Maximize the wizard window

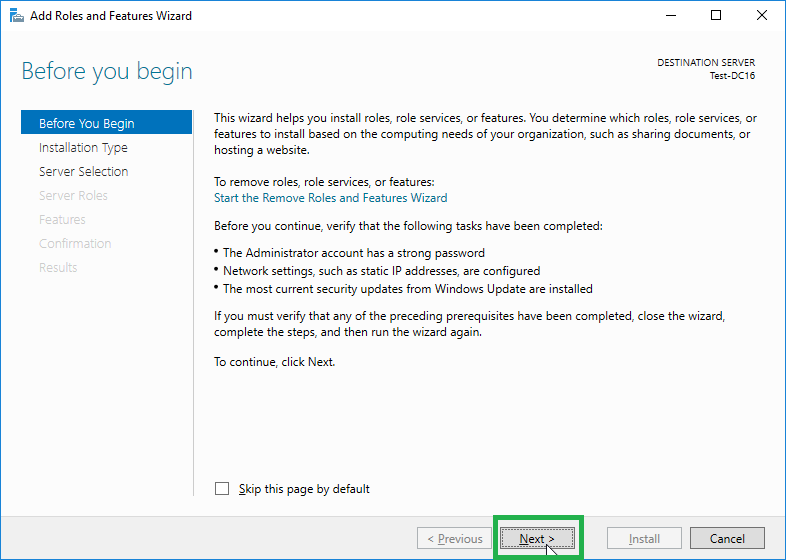(716, 16)
